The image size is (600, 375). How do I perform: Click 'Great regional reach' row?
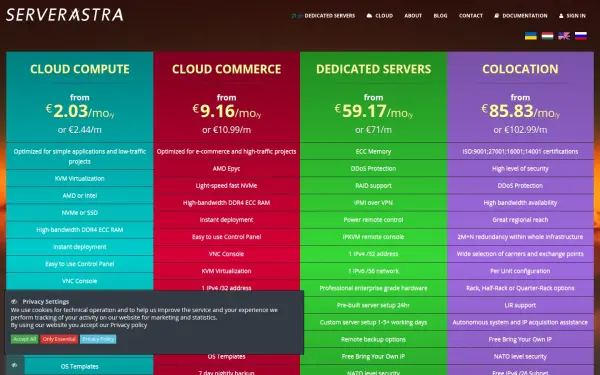click(520, 220)
